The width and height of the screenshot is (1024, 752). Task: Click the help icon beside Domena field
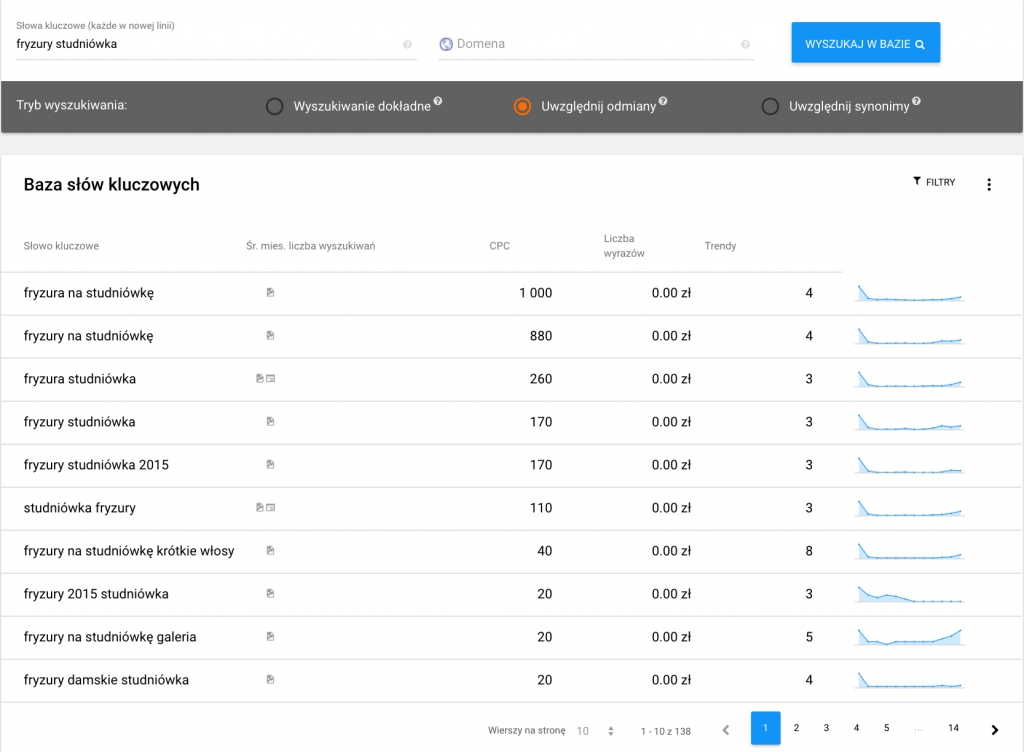[745, 45]
